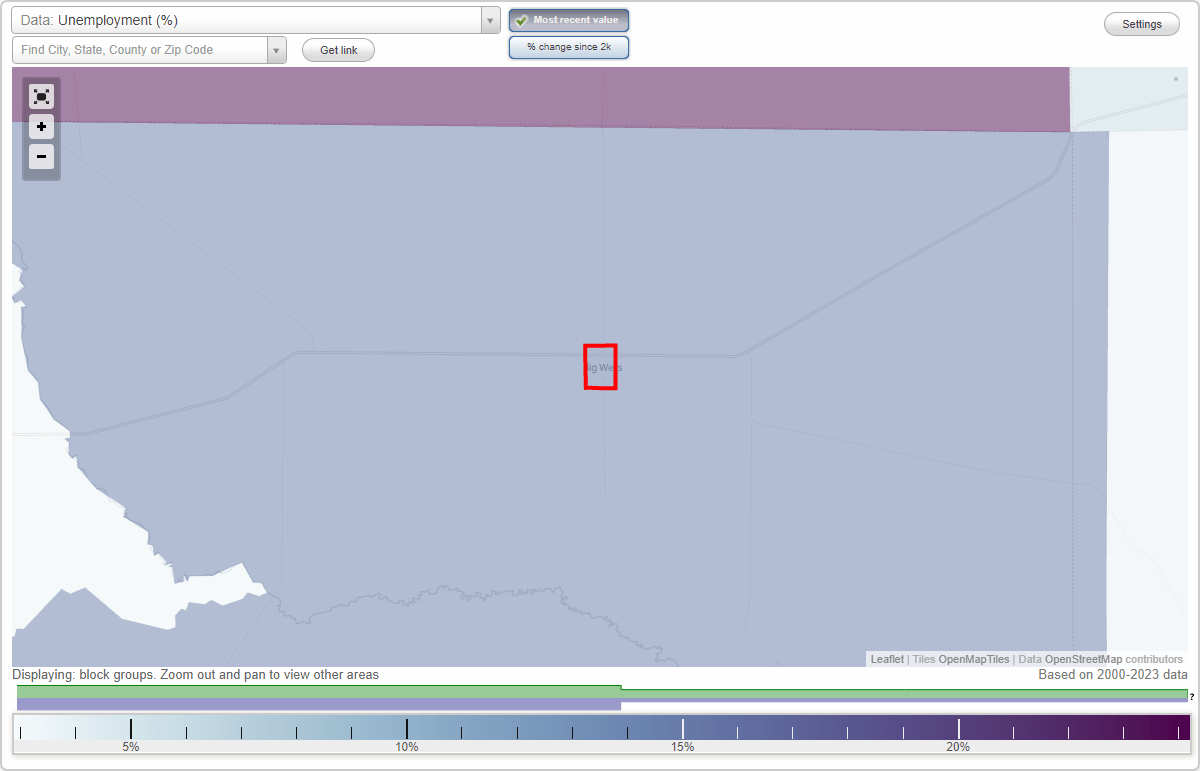Expand the Find City location dropdown

[277, 49]
